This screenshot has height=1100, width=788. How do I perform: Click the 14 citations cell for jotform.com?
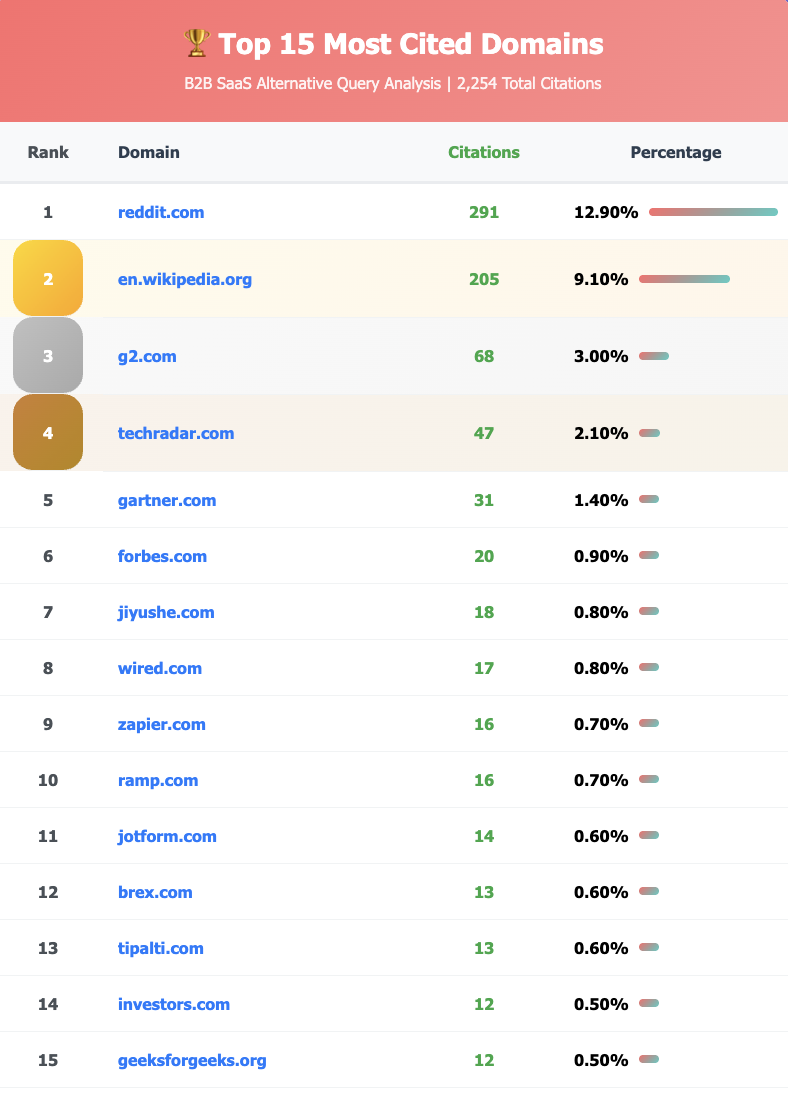(x=483, y=836)
